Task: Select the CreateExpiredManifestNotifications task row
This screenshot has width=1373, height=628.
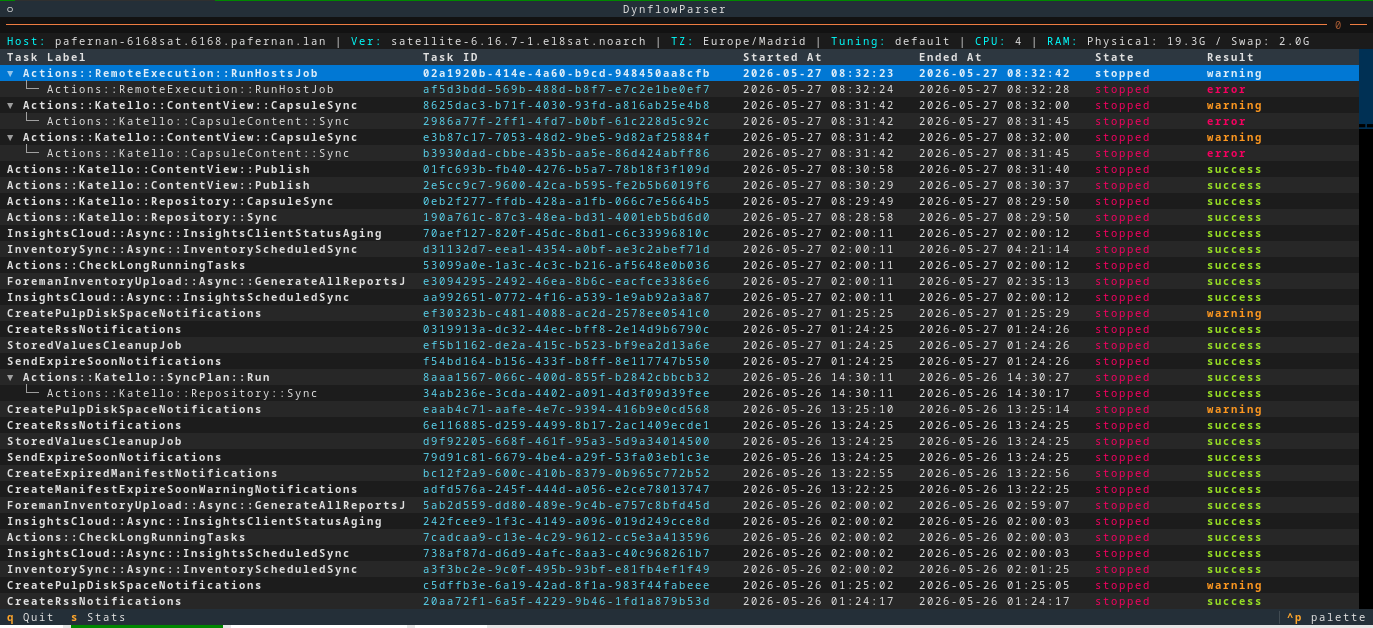Action: [x=680, y=473]
